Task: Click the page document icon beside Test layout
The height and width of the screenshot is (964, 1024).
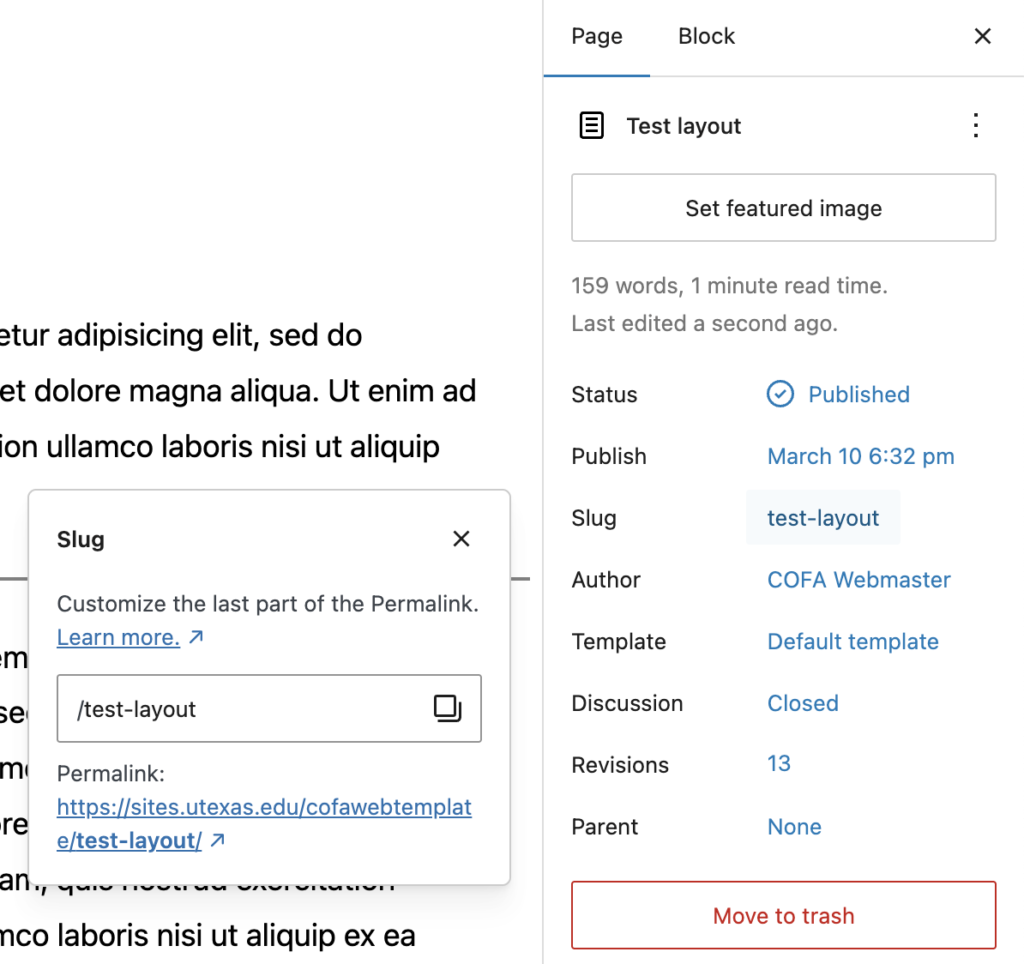Action: click(592, 125)
